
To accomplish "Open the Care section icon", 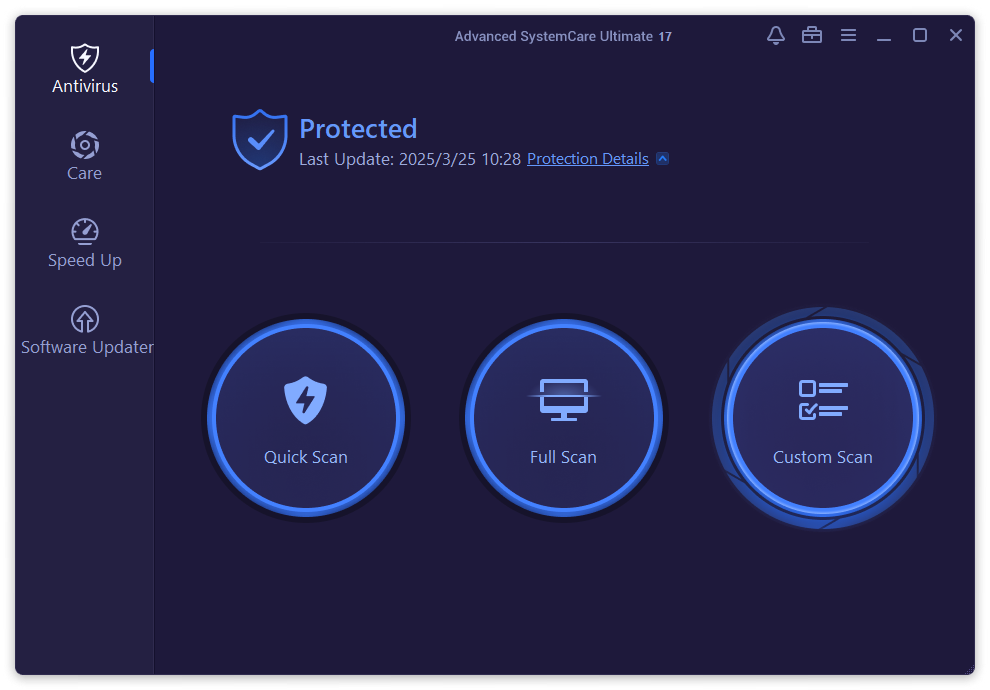I will [x=85, y=145].
